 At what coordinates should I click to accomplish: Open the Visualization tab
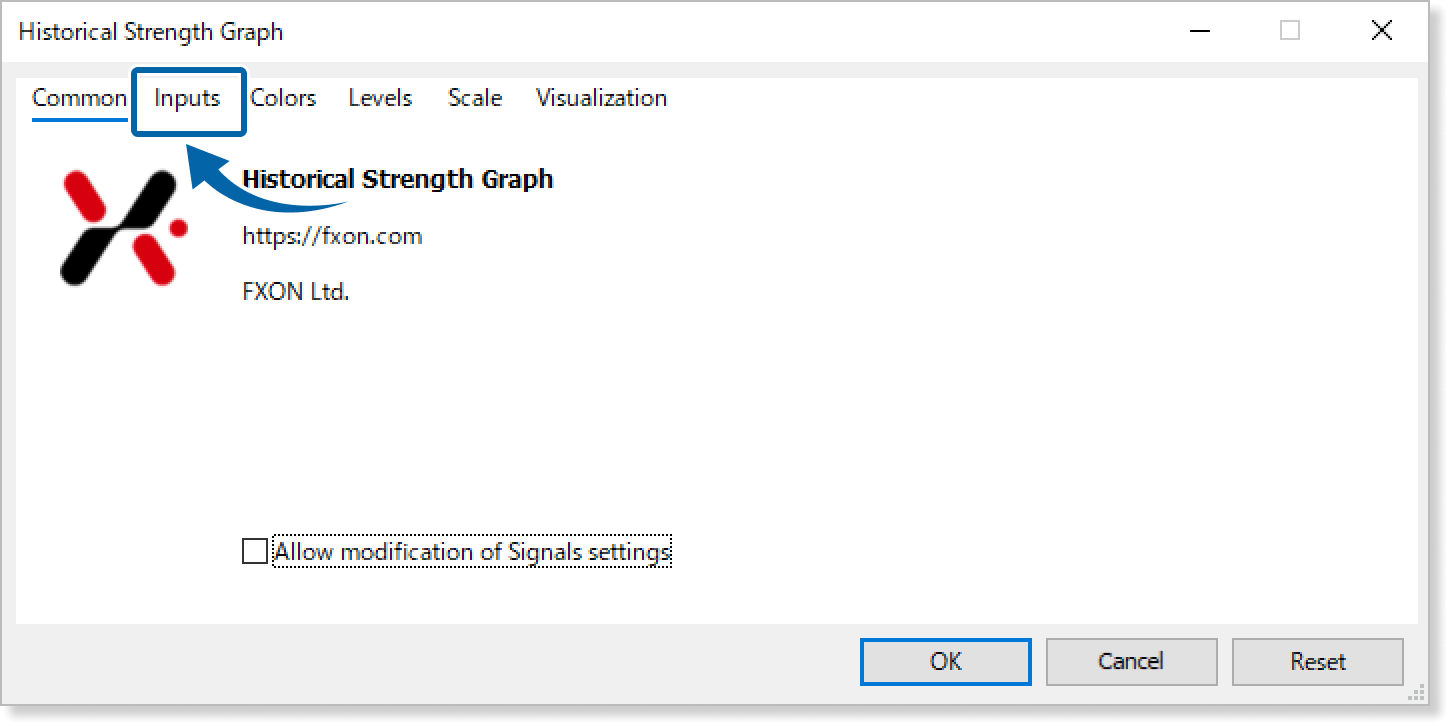pos(600,98)
